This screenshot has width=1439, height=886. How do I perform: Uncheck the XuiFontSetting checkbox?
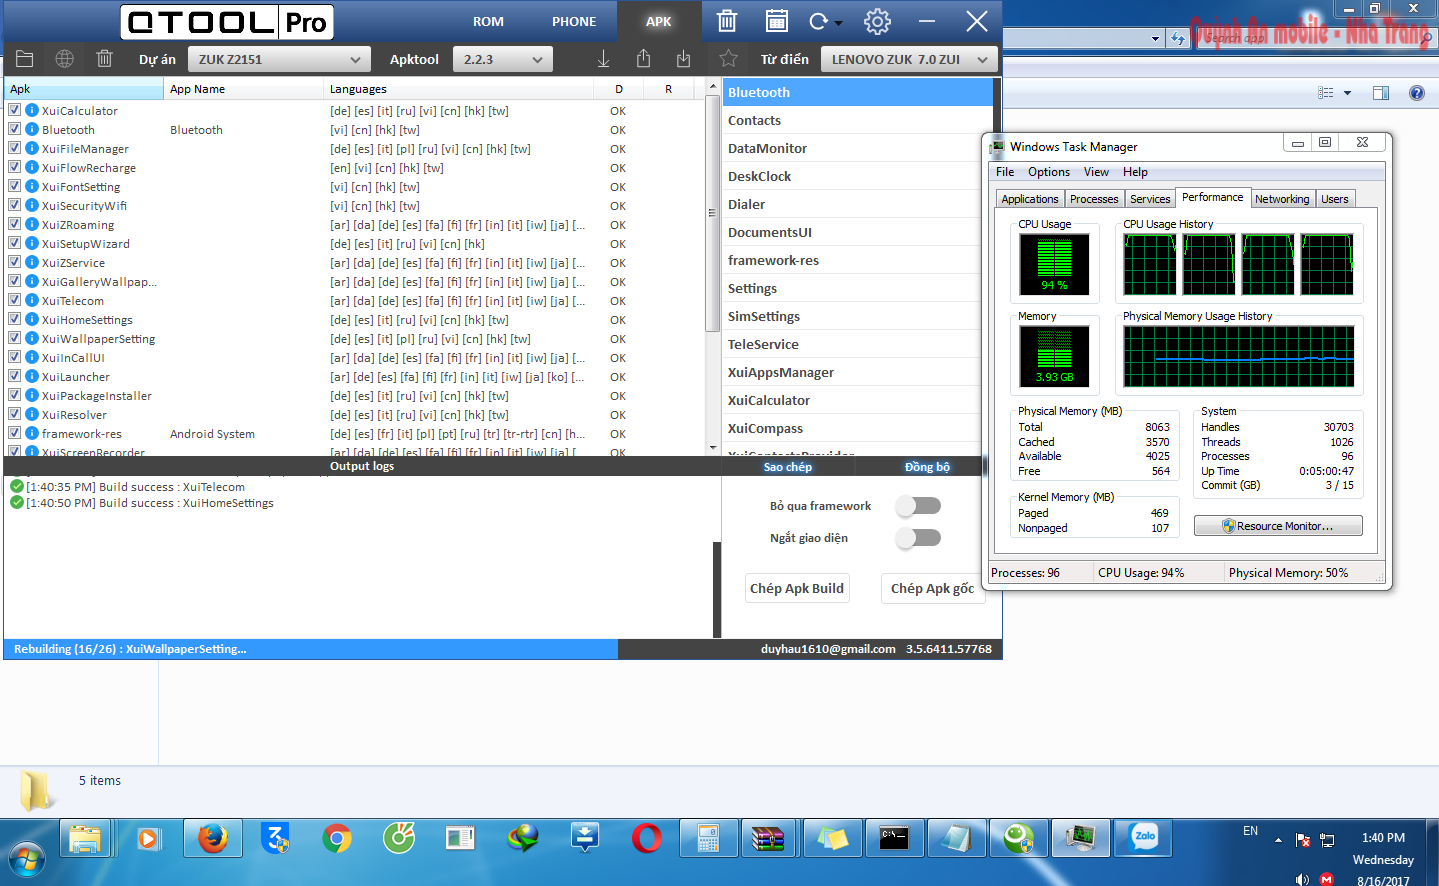[15, 186]
